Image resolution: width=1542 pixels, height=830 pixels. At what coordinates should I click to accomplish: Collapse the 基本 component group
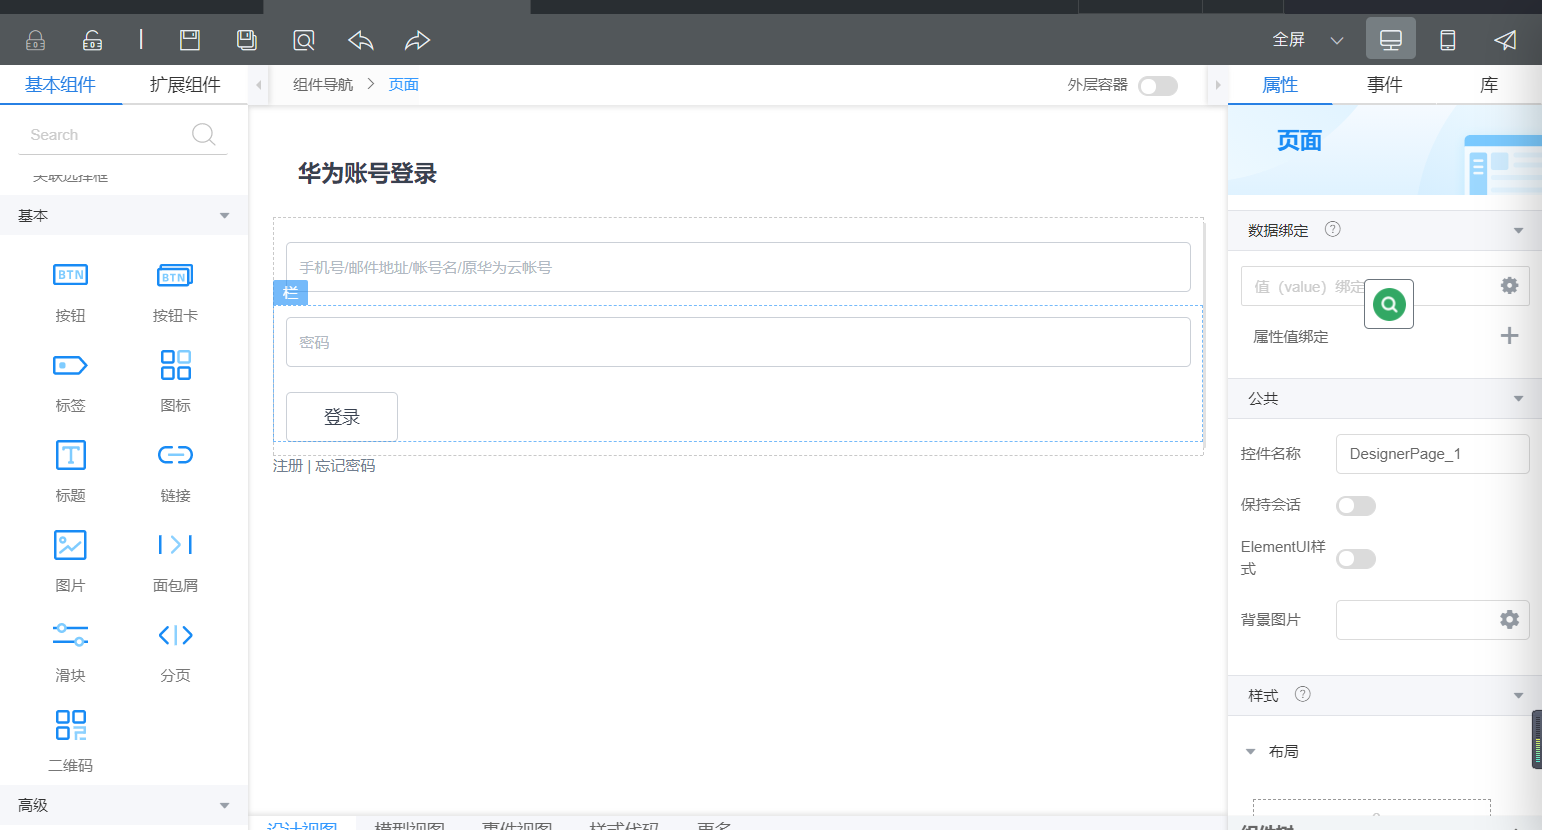pos(224,216)
